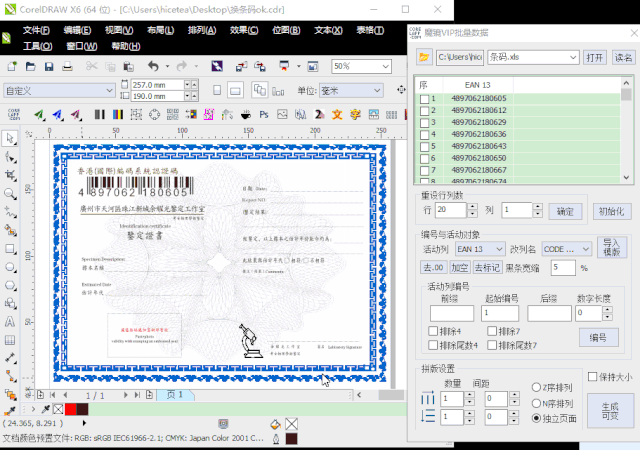Open the 工具(O) menu
Screen dimensions: 640x450
(37, 46)
